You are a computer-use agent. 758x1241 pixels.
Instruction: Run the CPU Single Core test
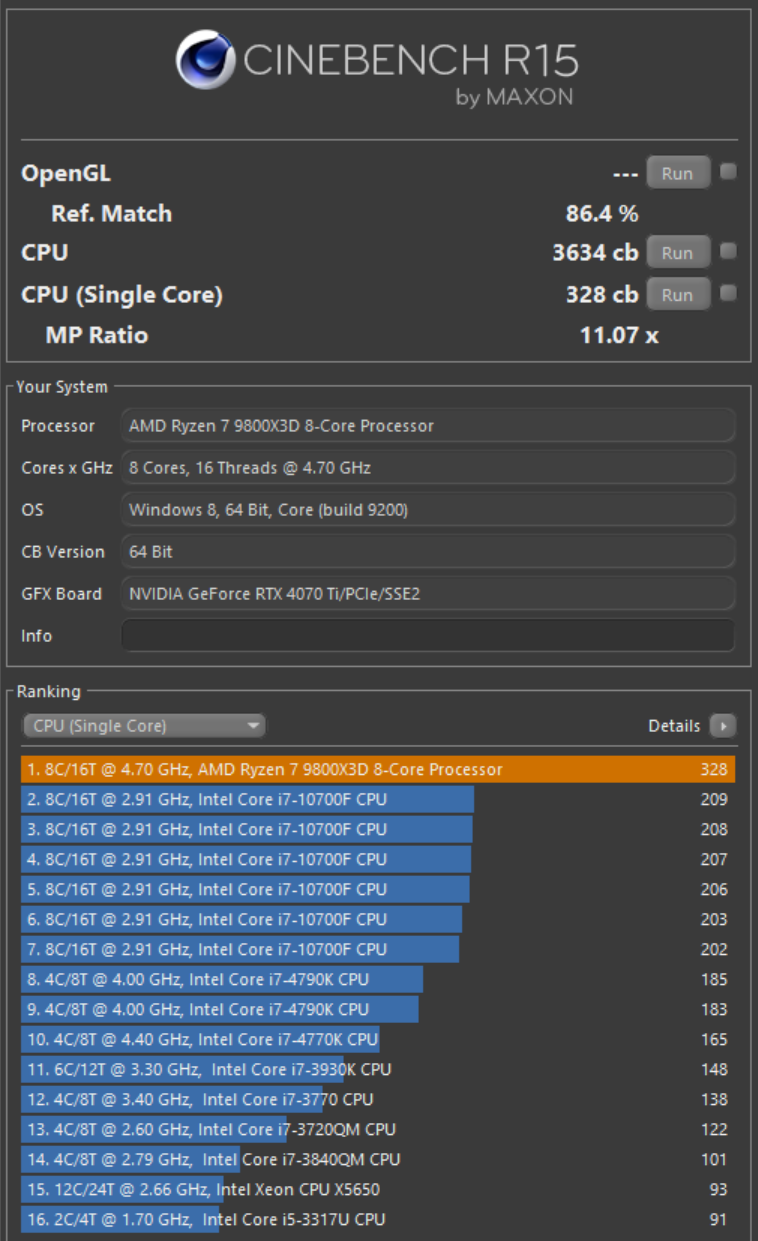click(677, 295)
